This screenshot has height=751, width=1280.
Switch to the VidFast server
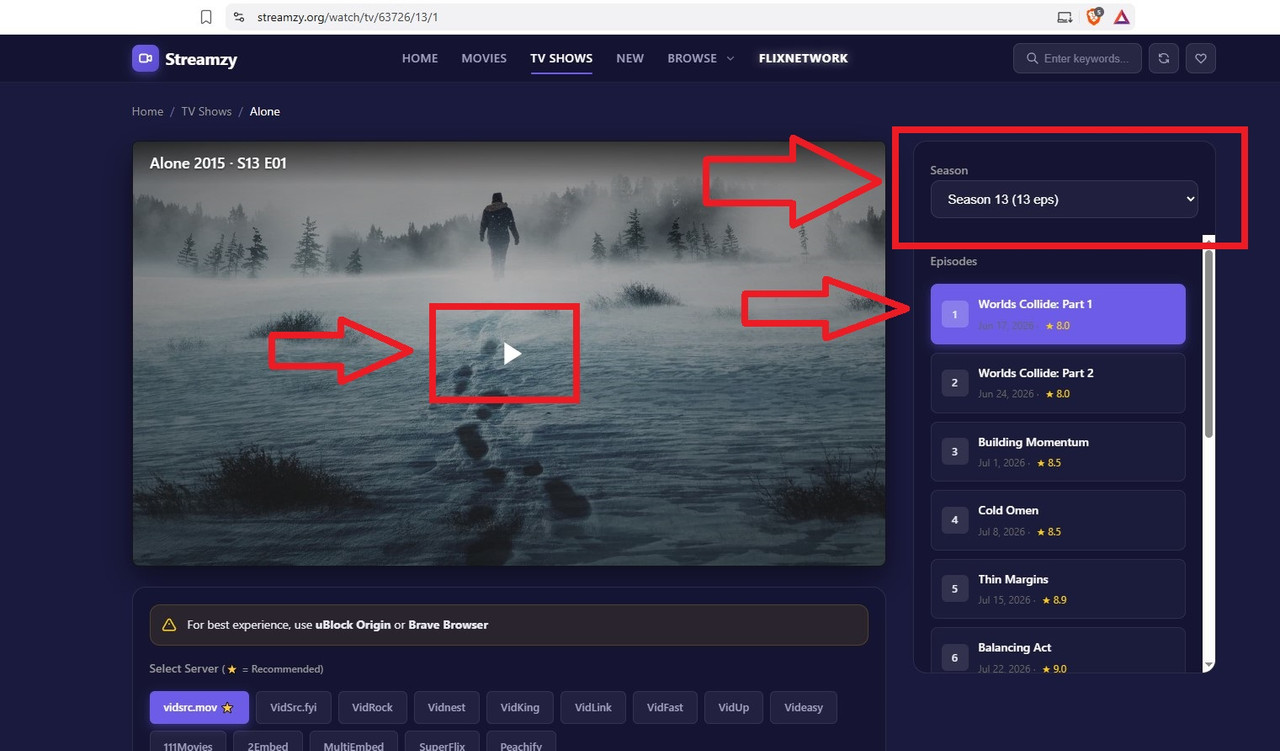pyautogui.click(x=665, y=707)
